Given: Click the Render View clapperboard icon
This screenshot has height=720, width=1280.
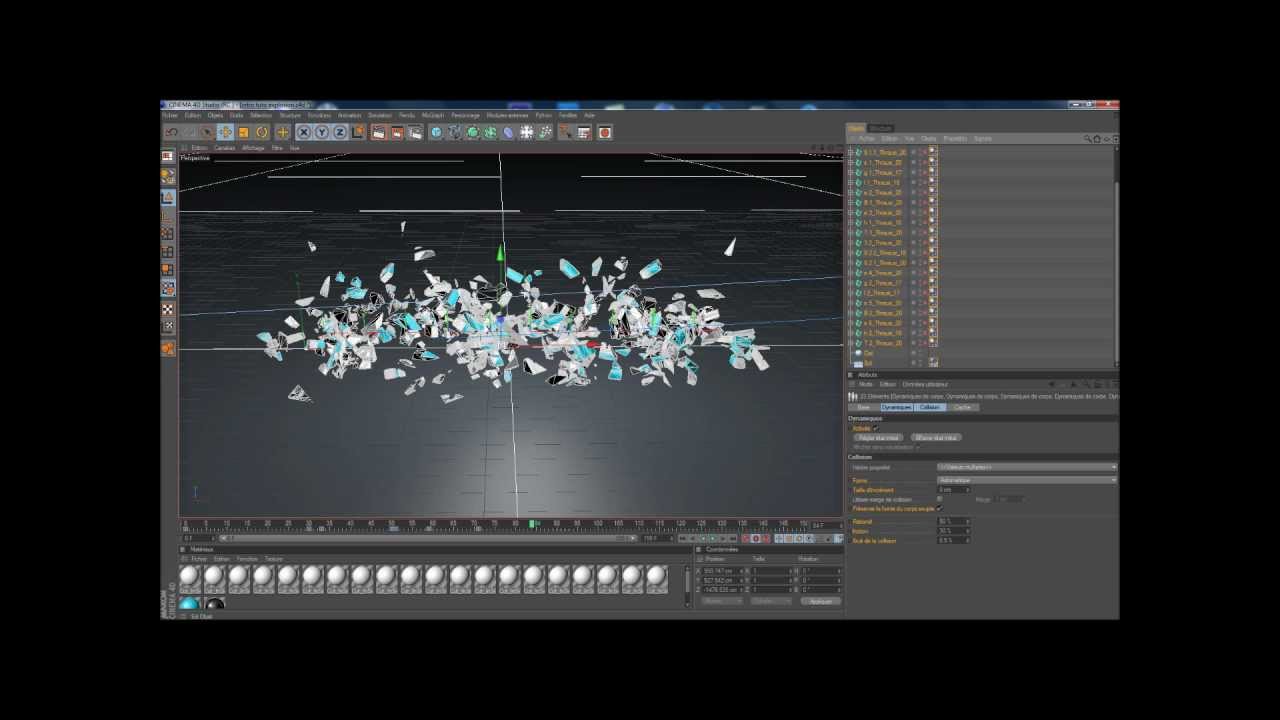Looking at the screenshot, I should click(x=379, y=132).
